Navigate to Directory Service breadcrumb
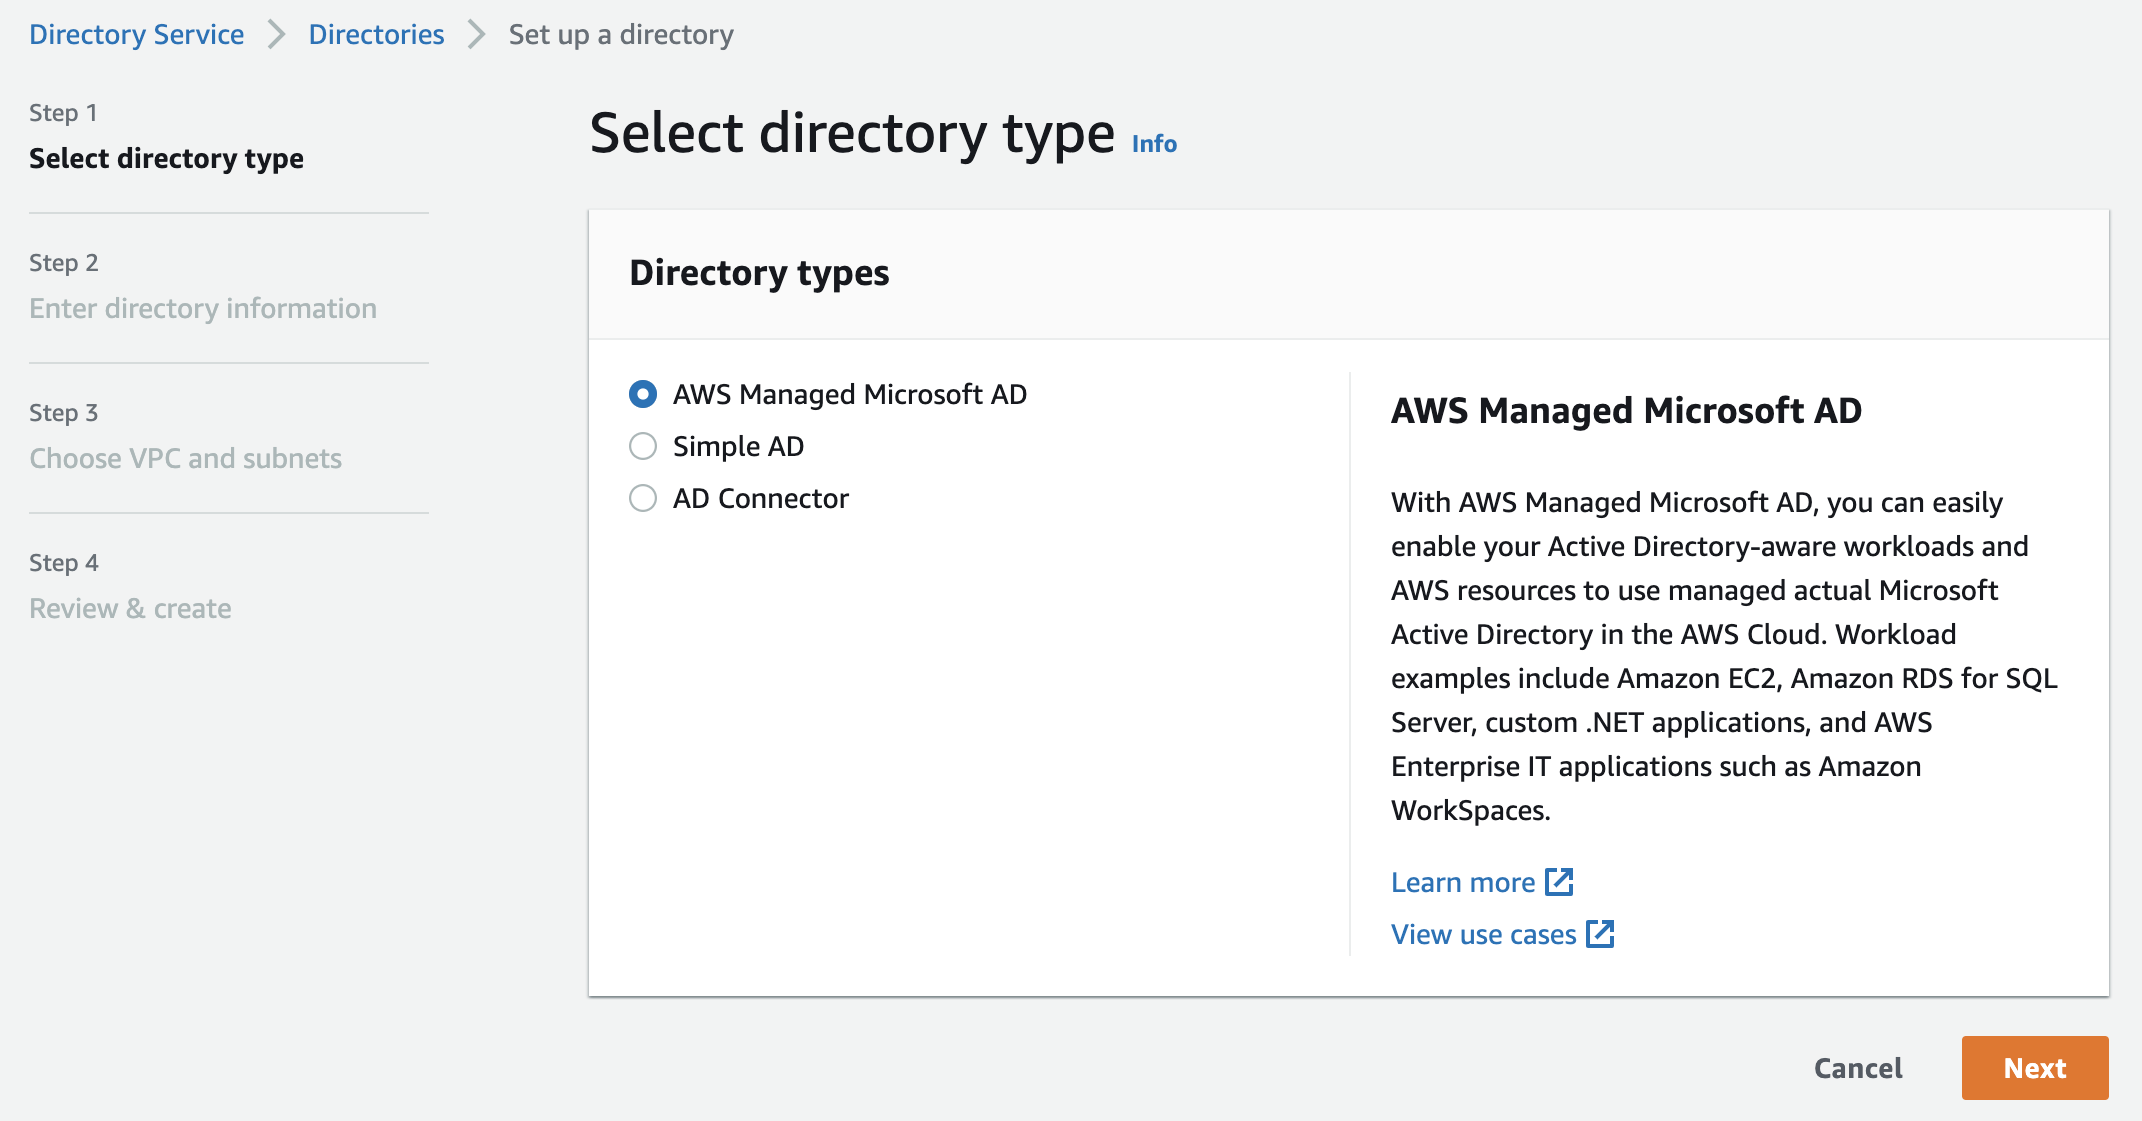The width and height of the screenshot is (2142, 1121). point(137,34)
